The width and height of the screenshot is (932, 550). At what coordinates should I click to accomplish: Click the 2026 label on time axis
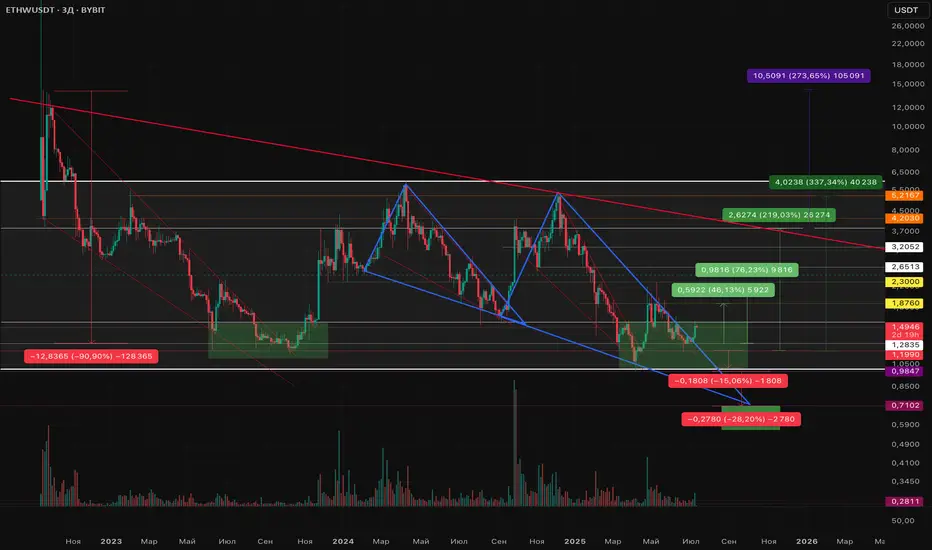807,541
